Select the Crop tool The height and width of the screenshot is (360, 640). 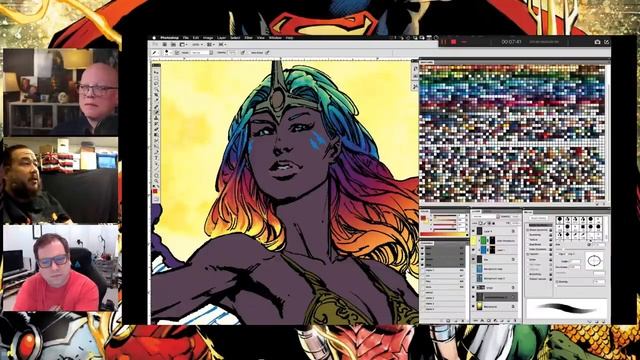pos(156,95)
